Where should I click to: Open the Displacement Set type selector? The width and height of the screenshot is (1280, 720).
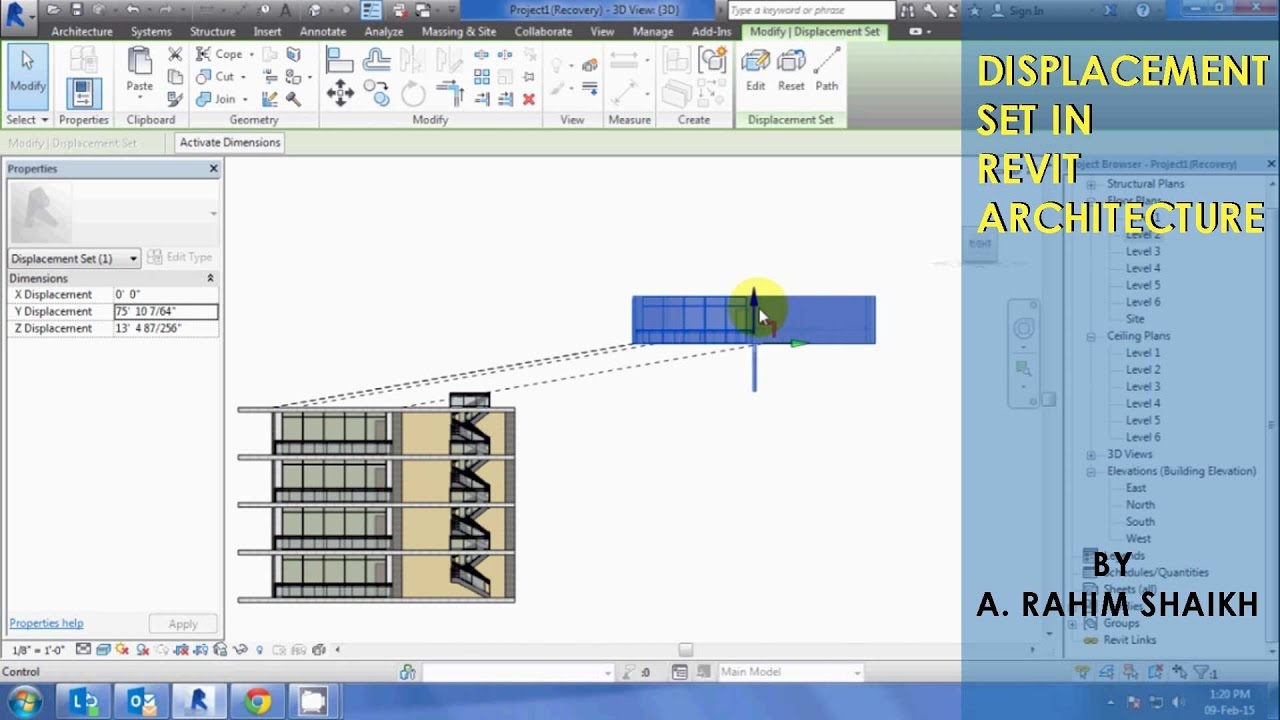point(74,259)
